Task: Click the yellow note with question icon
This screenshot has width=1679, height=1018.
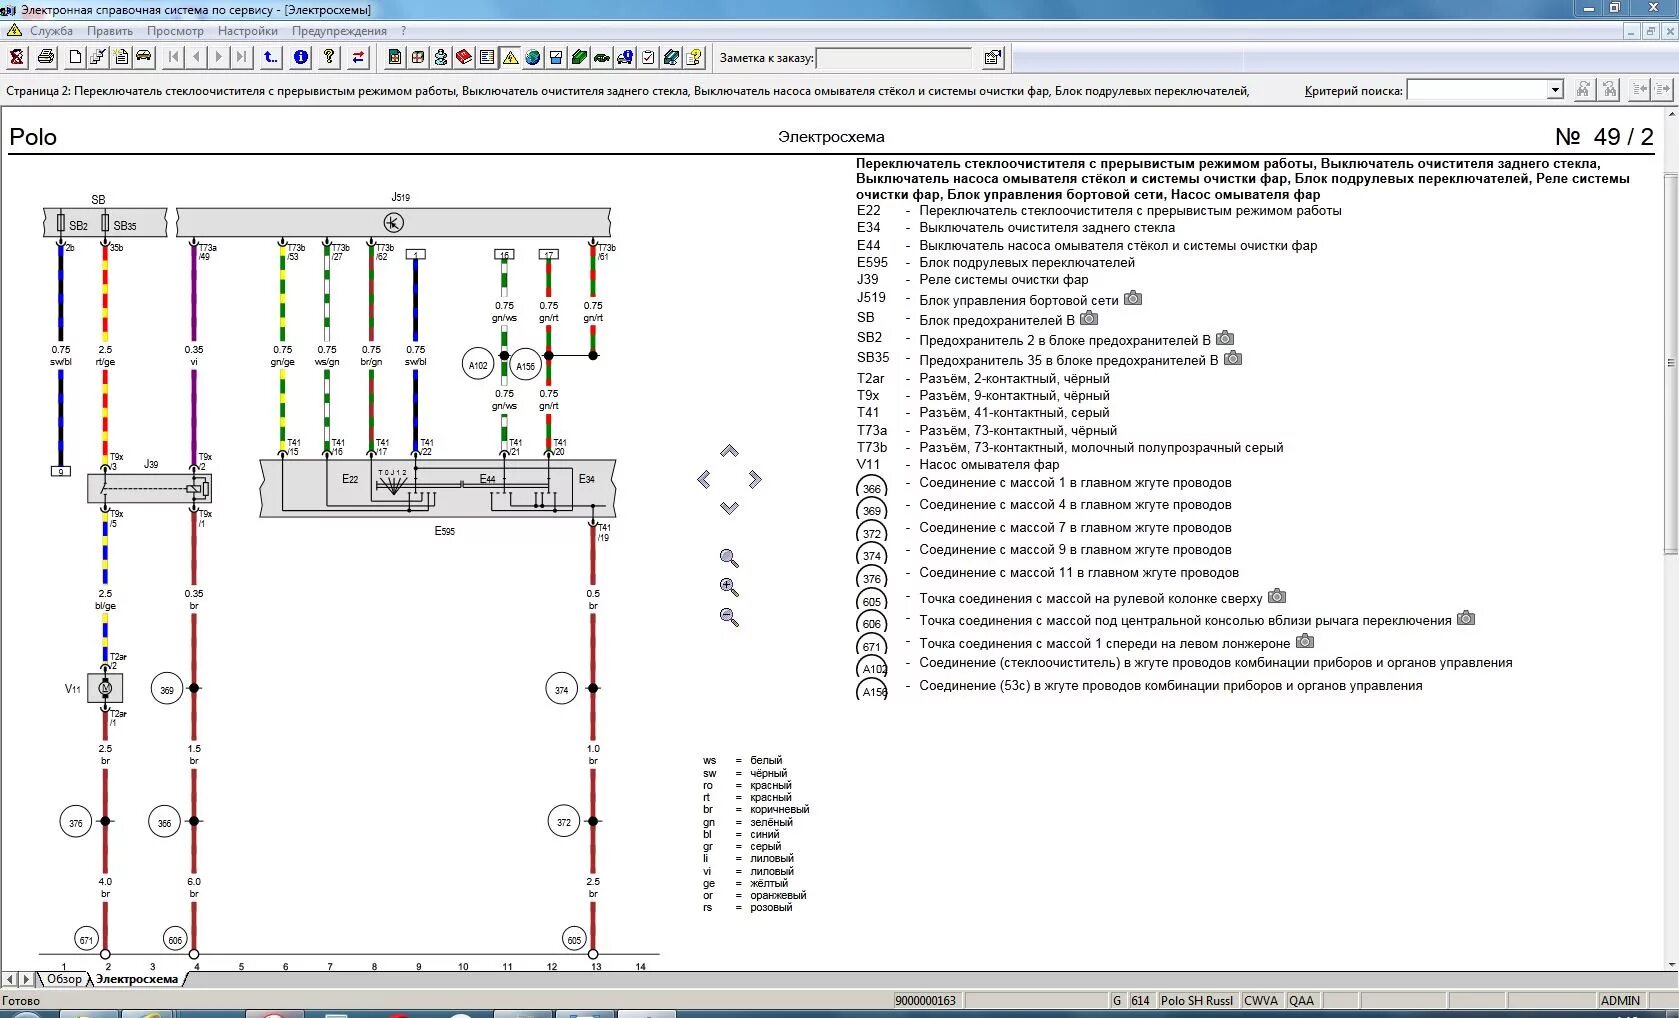Action: (694, 57)
